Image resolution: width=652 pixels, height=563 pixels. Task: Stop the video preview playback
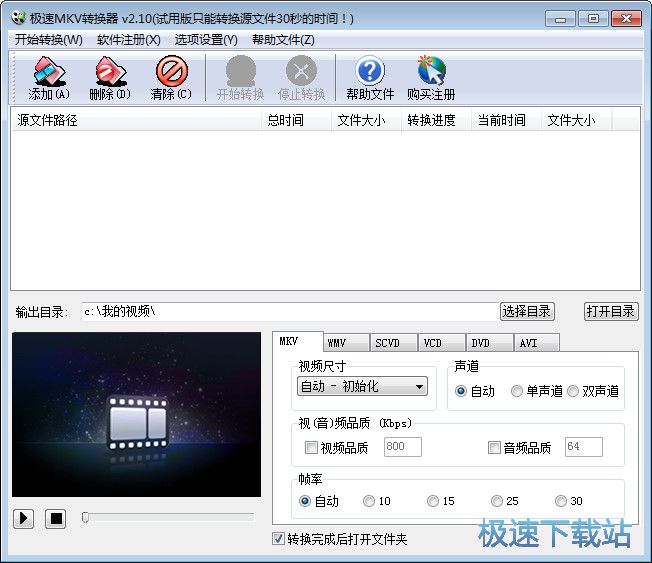click(x=56, y=518)
